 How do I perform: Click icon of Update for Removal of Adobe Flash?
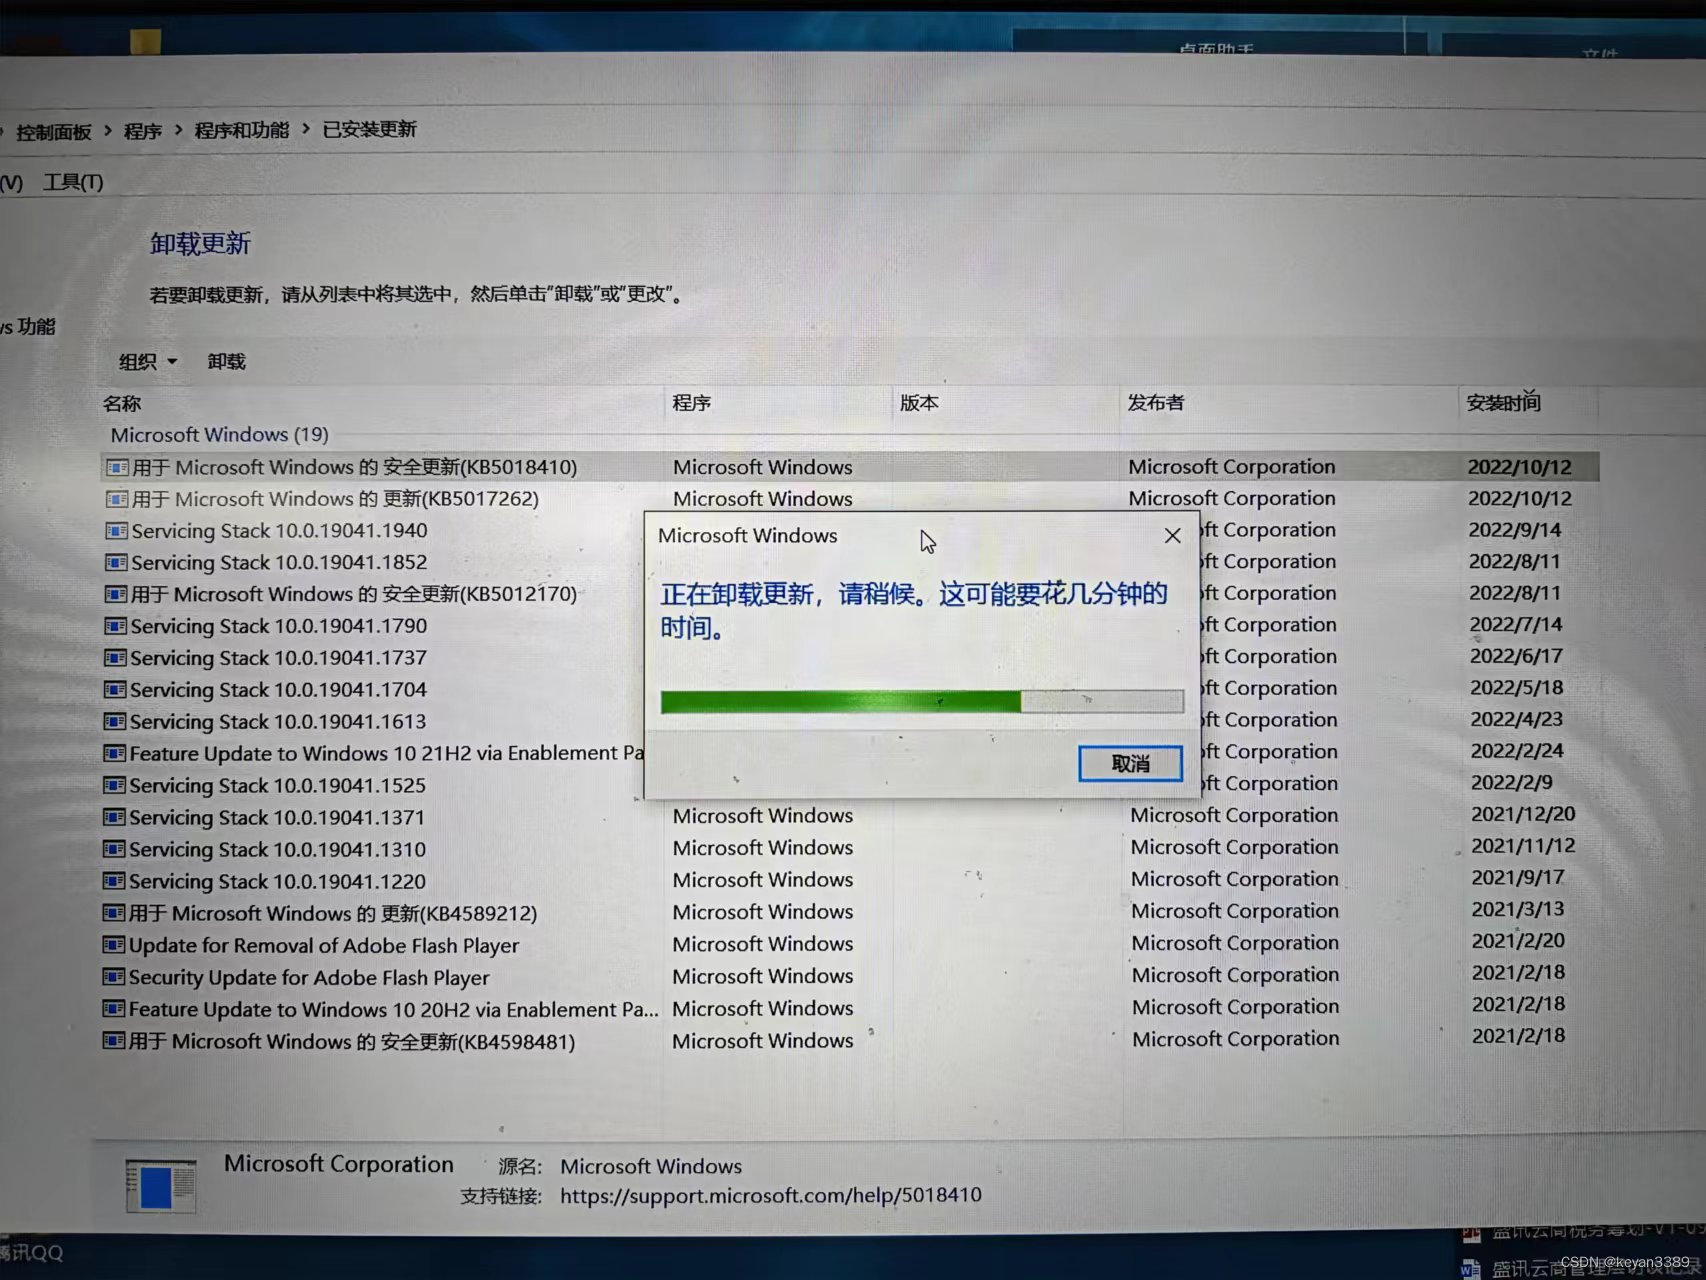114,945
